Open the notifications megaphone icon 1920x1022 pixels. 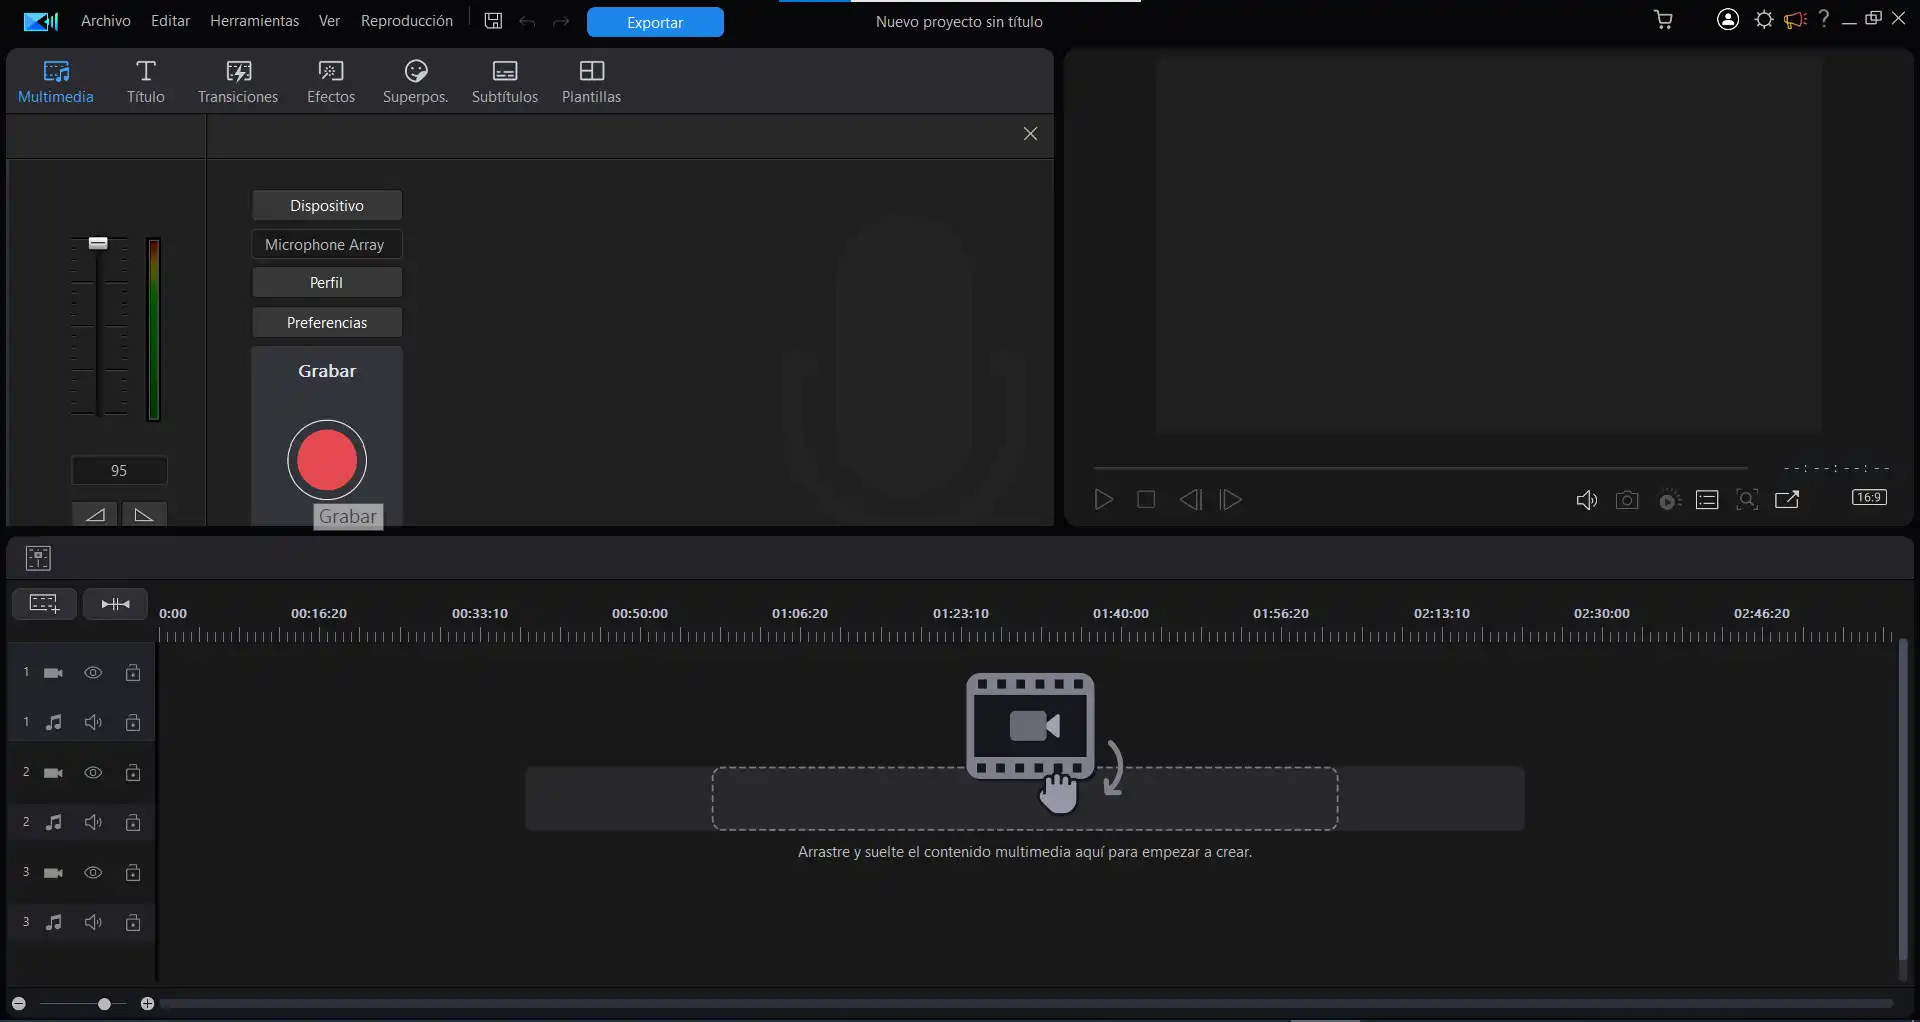[1795, 20]
